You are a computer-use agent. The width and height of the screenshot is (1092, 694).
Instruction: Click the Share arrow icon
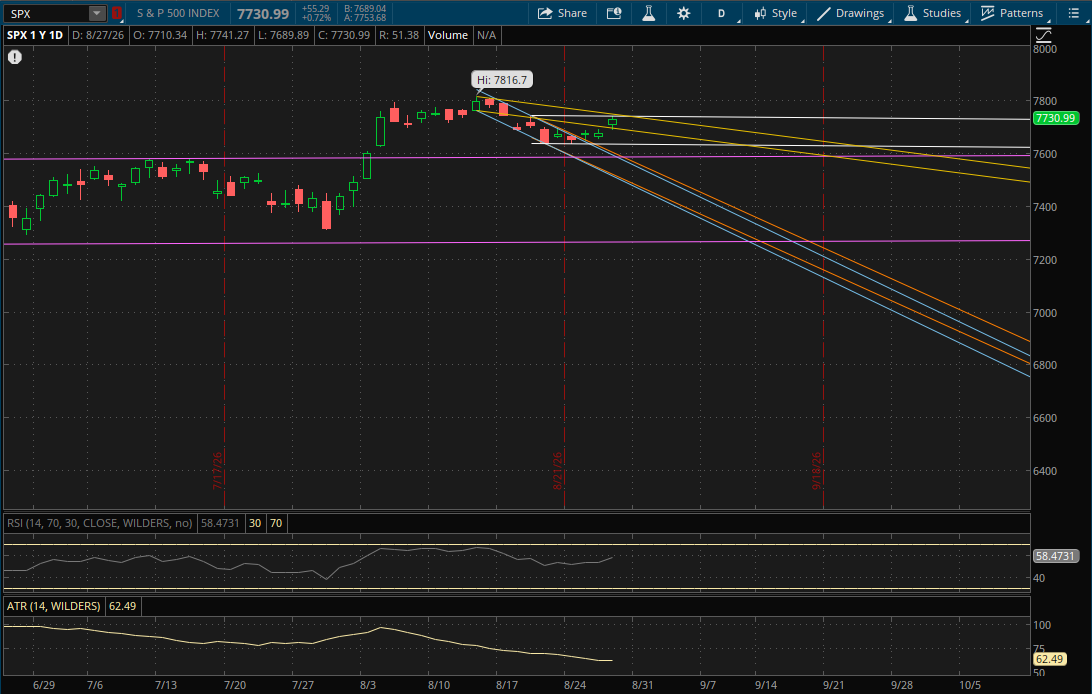[545, 13]
